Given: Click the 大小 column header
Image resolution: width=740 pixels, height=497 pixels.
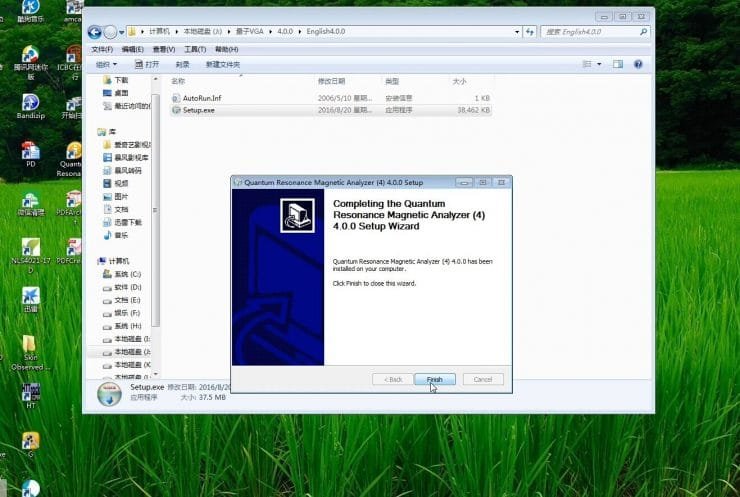Looking at the screenshot, I should (459, 81).
